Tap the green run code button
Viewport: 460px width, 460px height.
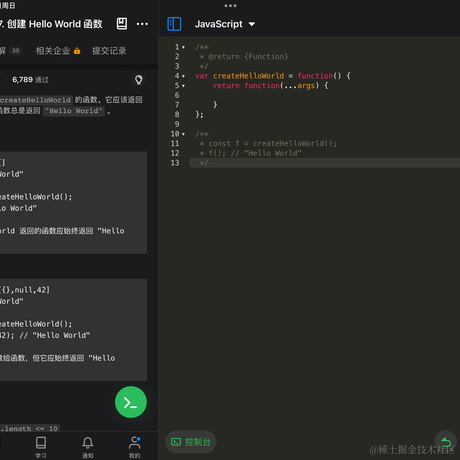(131, 402)
